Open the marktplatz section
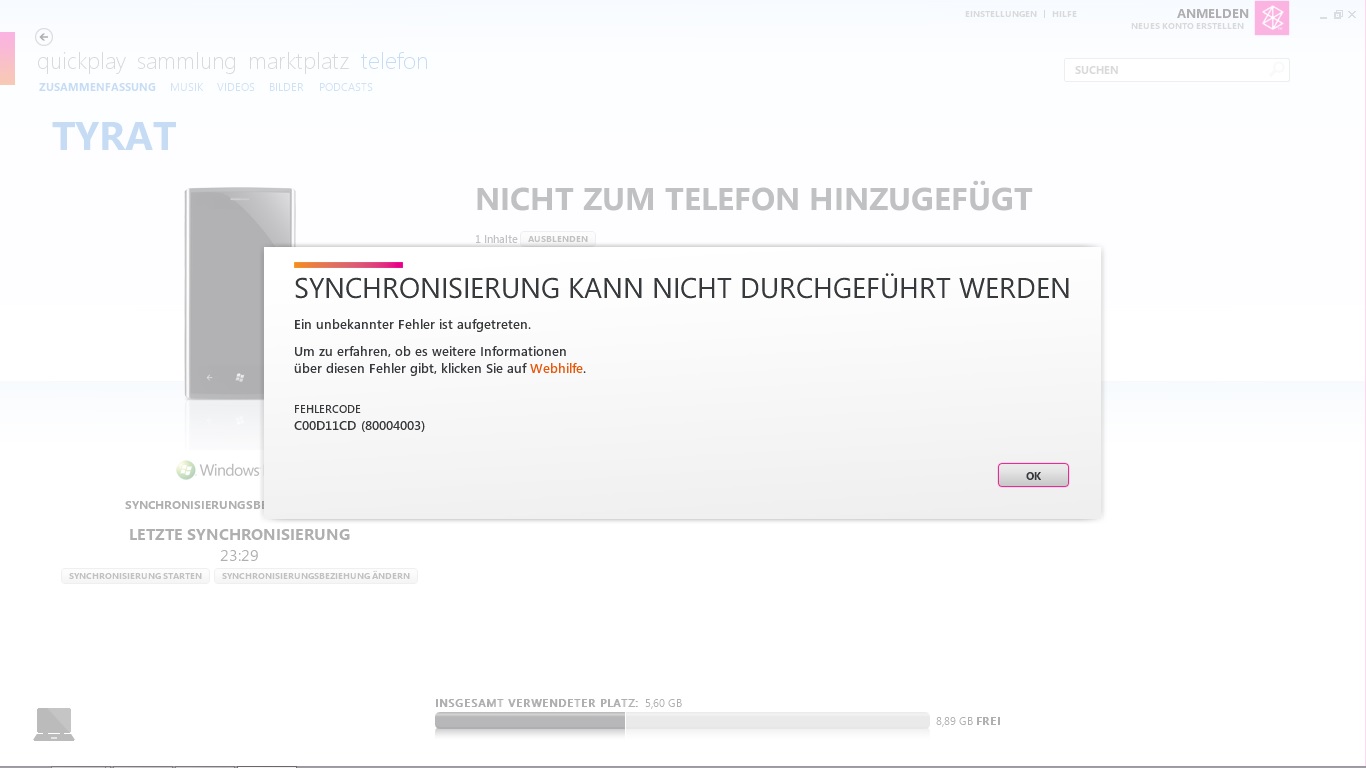 point(299,62)
